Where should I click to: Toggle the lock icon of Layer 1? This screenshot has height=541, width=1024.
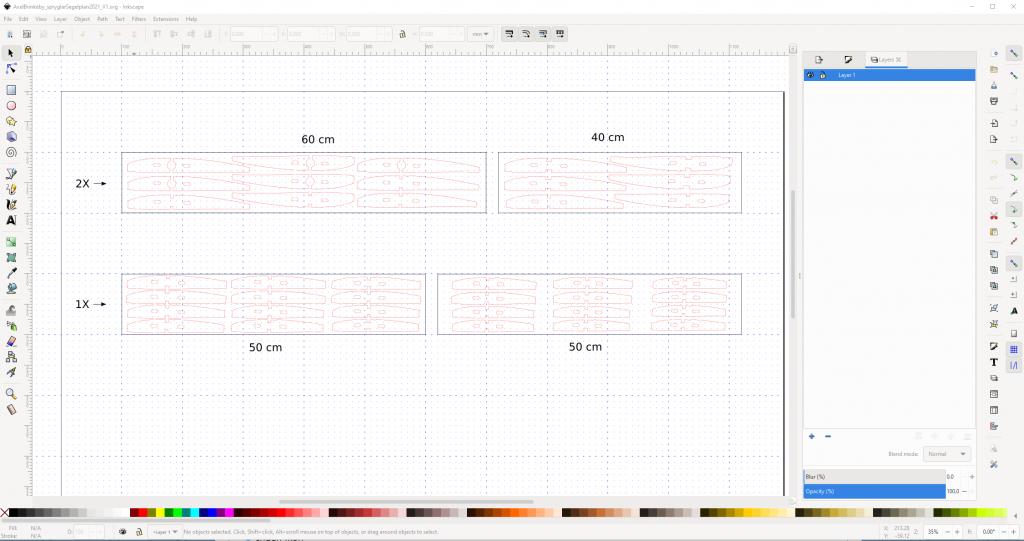822,75
